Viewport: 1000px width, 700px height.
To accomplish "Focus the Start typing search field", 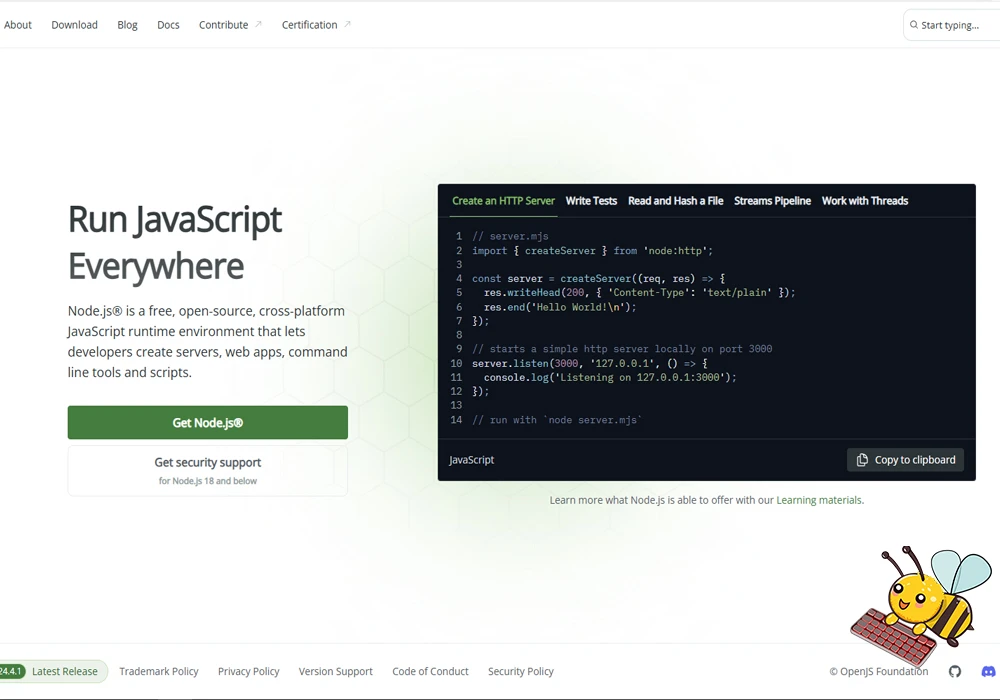I will click(x=952, y=25).
